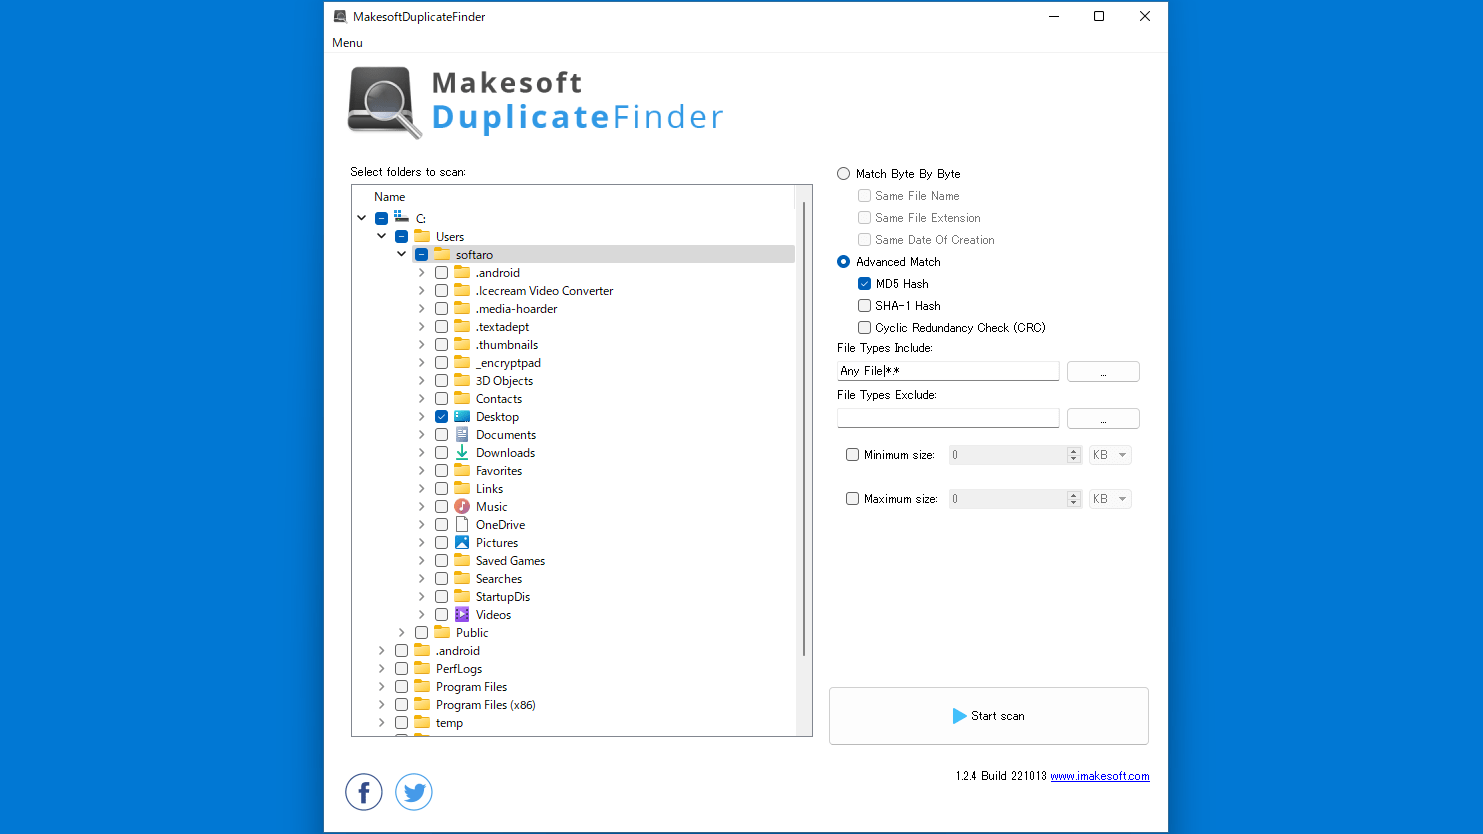Image resolution: width=1483 pixels, height=834 pixels.
Task: Open the Maximum size KB unit dropdown
Action: click(x=1110, y=499)
